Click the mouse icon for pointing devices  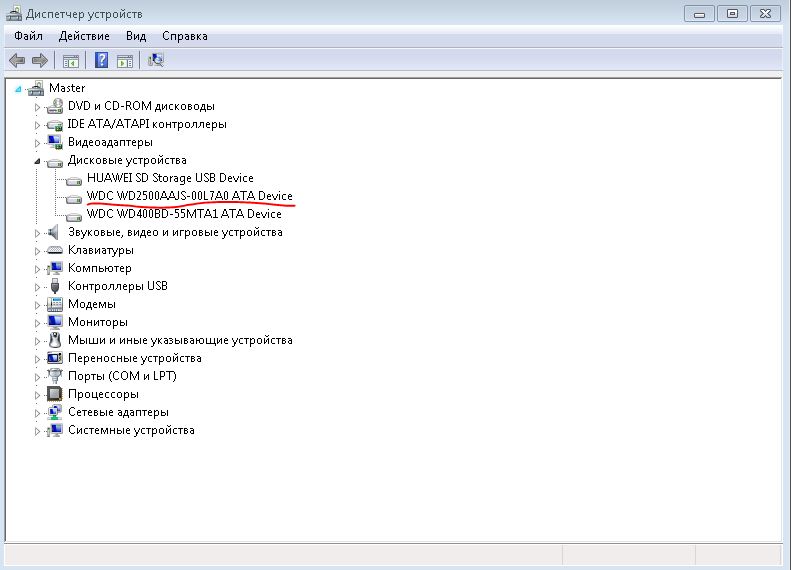click(x=55, y=340)
